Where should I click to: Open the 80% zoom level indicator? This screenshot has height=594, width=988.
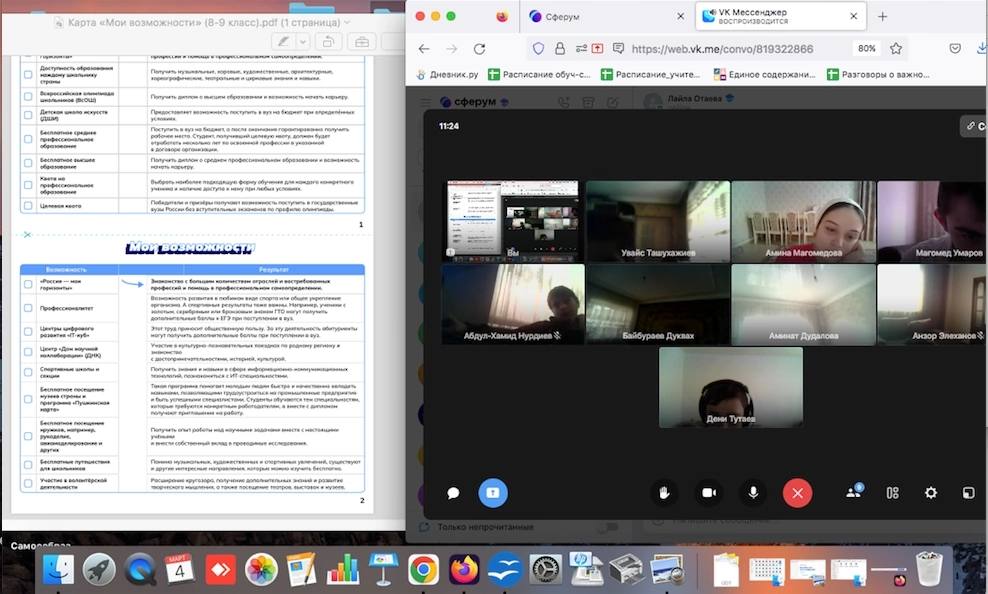click(x=866, y=49)
